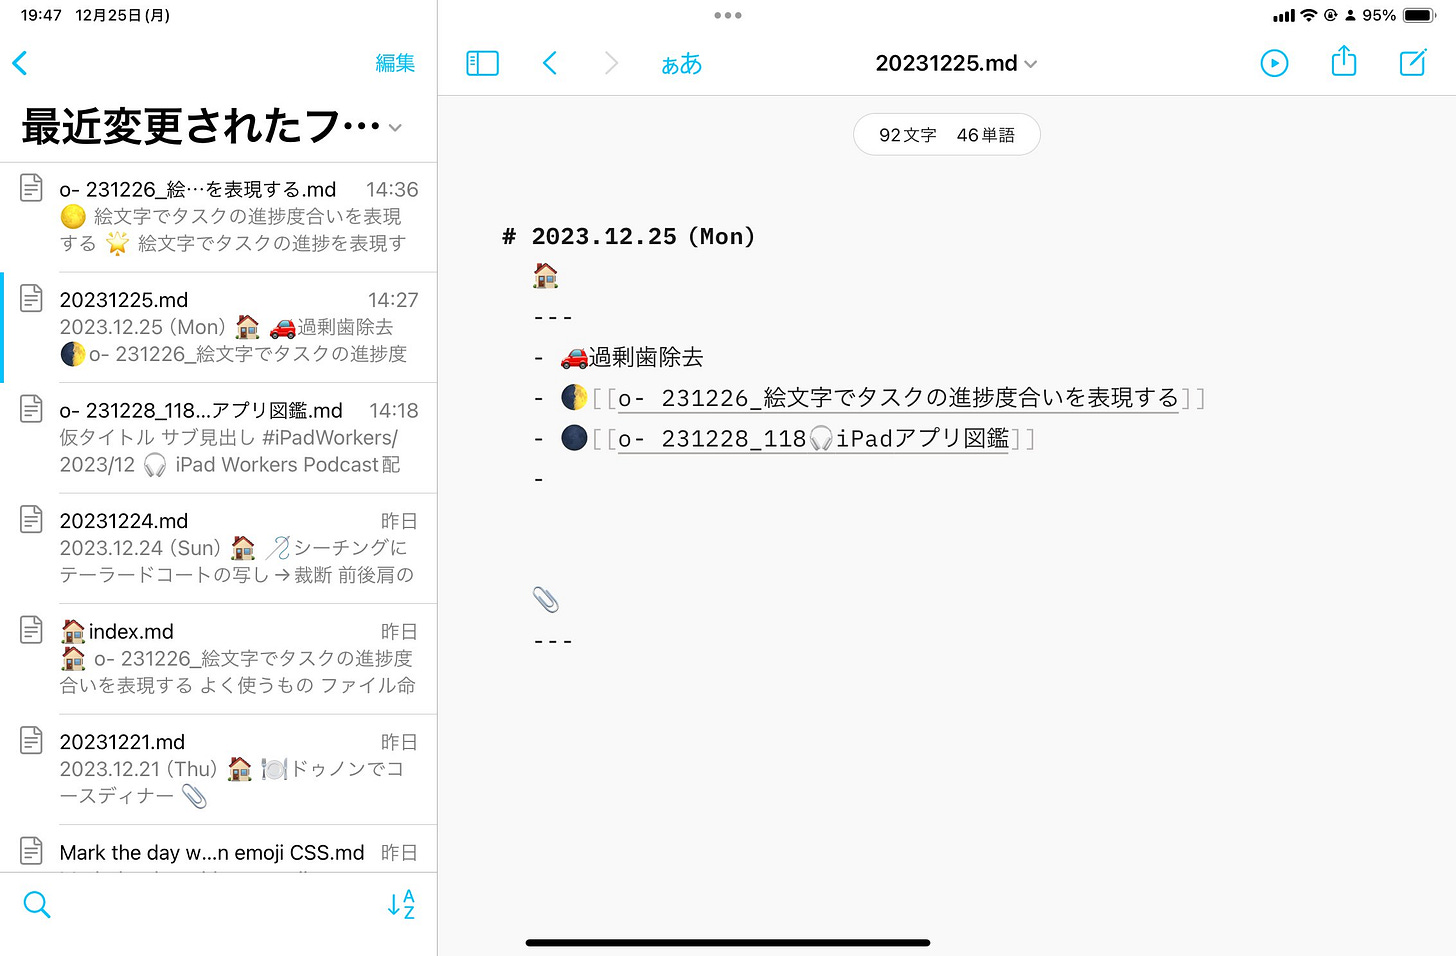Change sort order with the A-Z icon
1456x956 pixels.
coord(401,904)
